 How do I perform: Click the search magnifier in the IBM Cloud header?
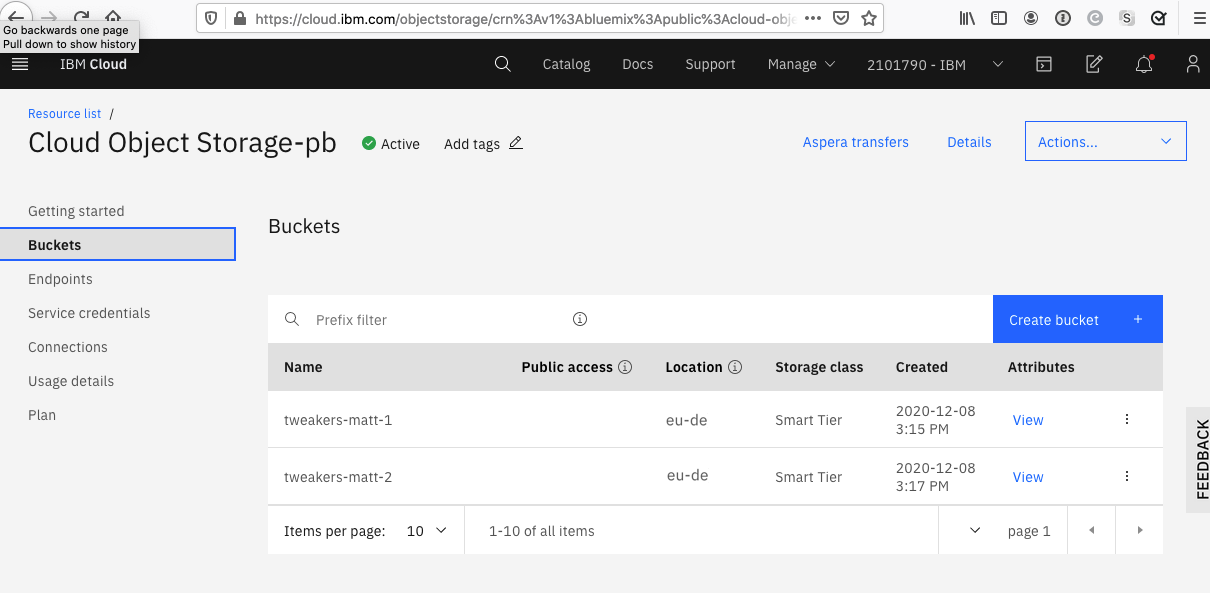point(503,64)
